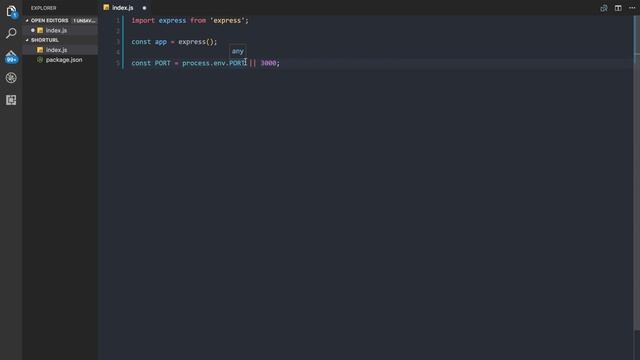The height and width of the screenshot is (360, 640).
Task: Click the 'express' string literal on line 1
Action: click(227, 20)
